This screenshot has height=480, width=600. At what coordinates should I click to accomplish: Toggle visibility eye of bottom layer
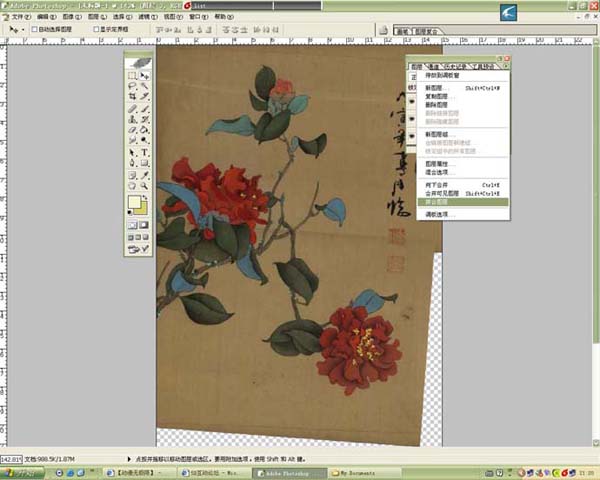412,136
